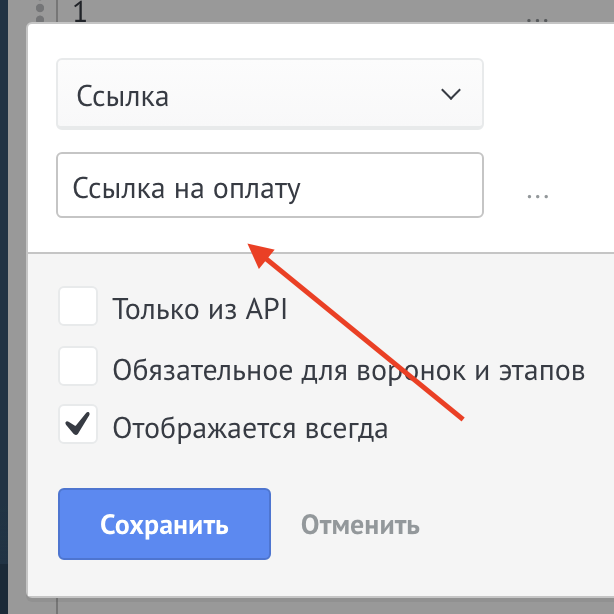Click the Только из API label text

pyautogui.click(x=200, y=310)
